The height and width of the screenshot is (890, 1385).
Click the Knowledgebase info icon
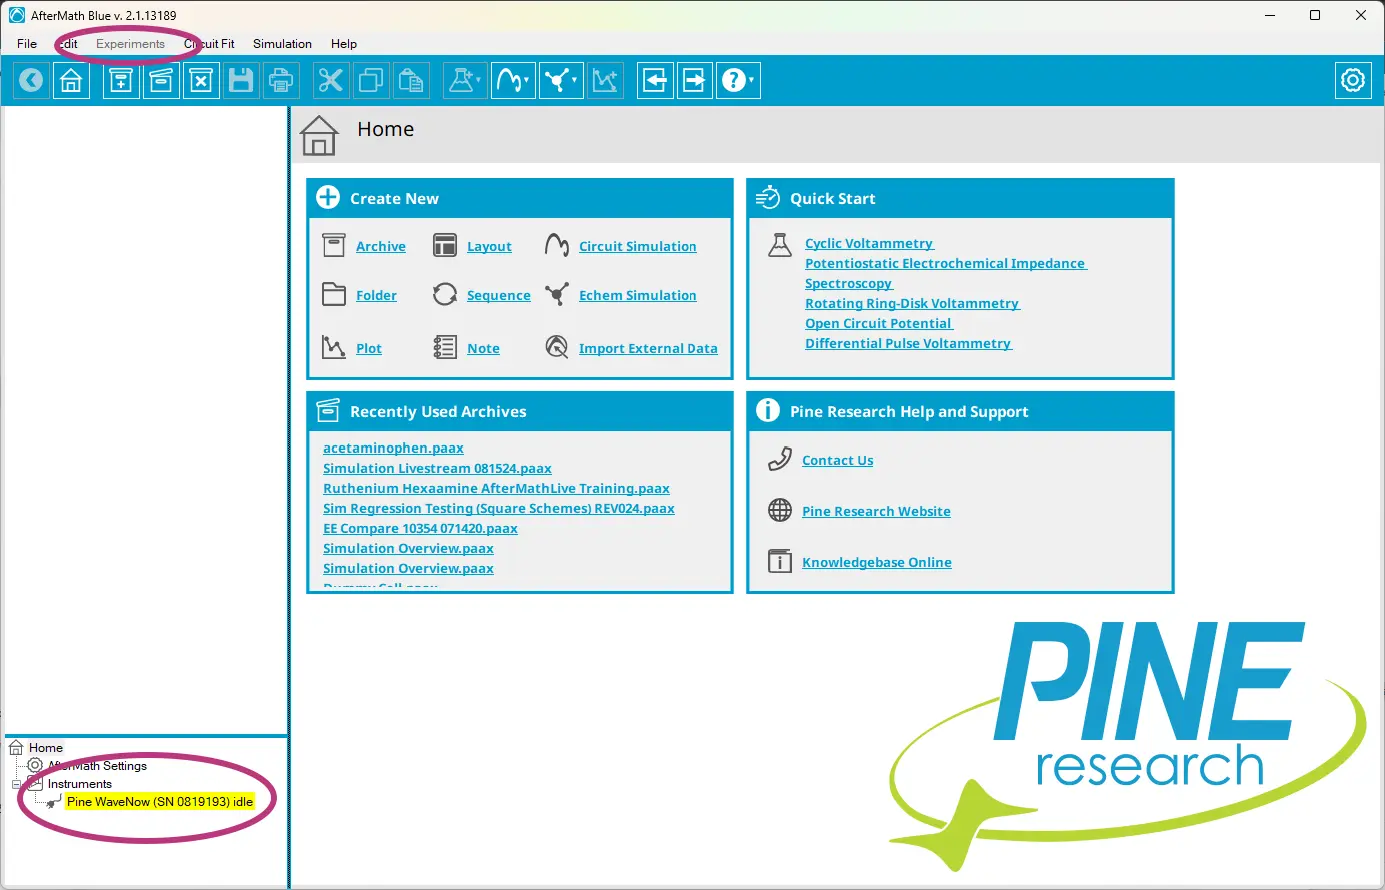[x=780, y=561]
